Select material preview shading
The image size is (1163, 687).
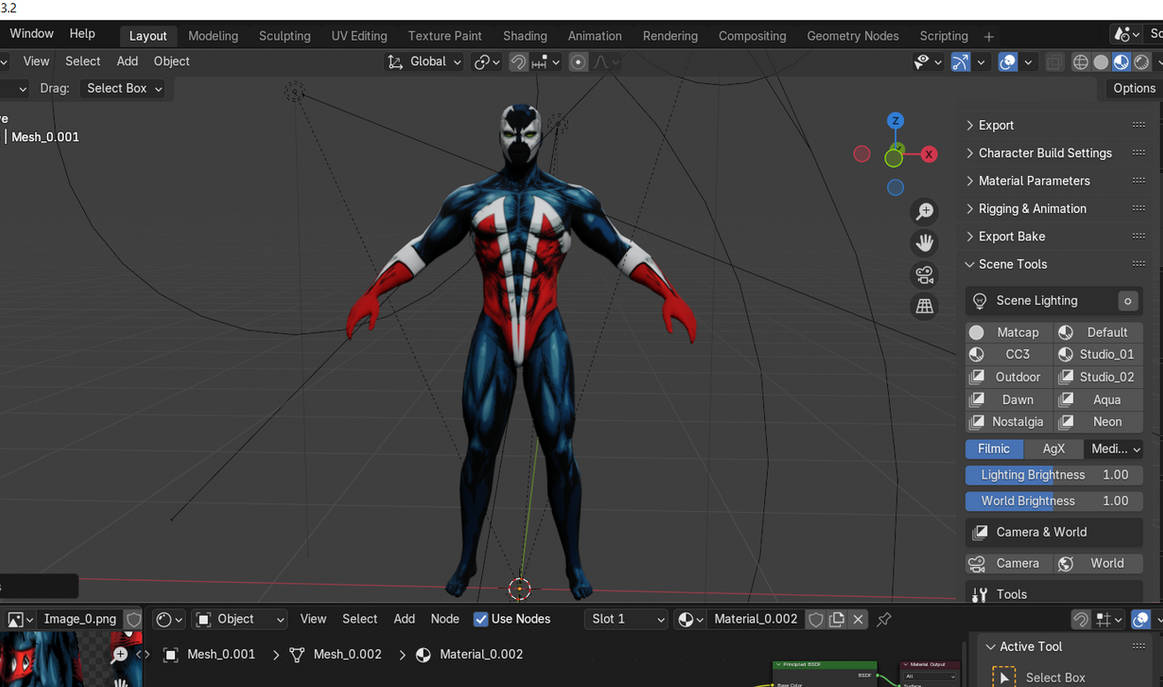click(x=1121, y=62)
